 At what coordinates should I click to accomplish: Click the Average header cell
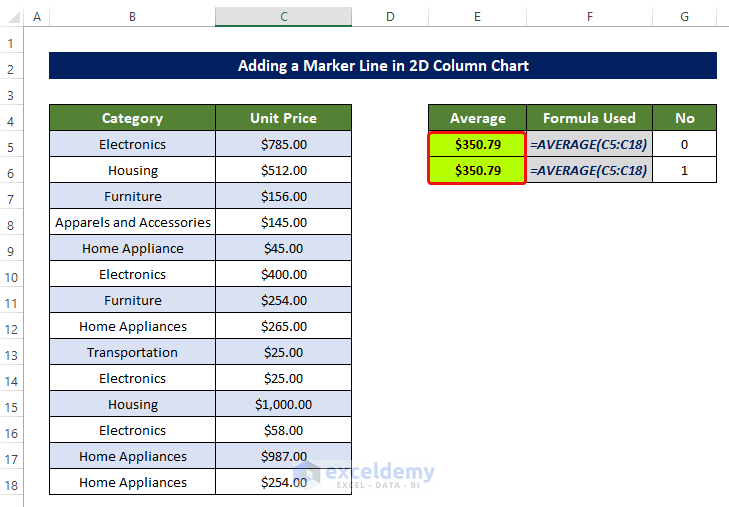(477, 118)
